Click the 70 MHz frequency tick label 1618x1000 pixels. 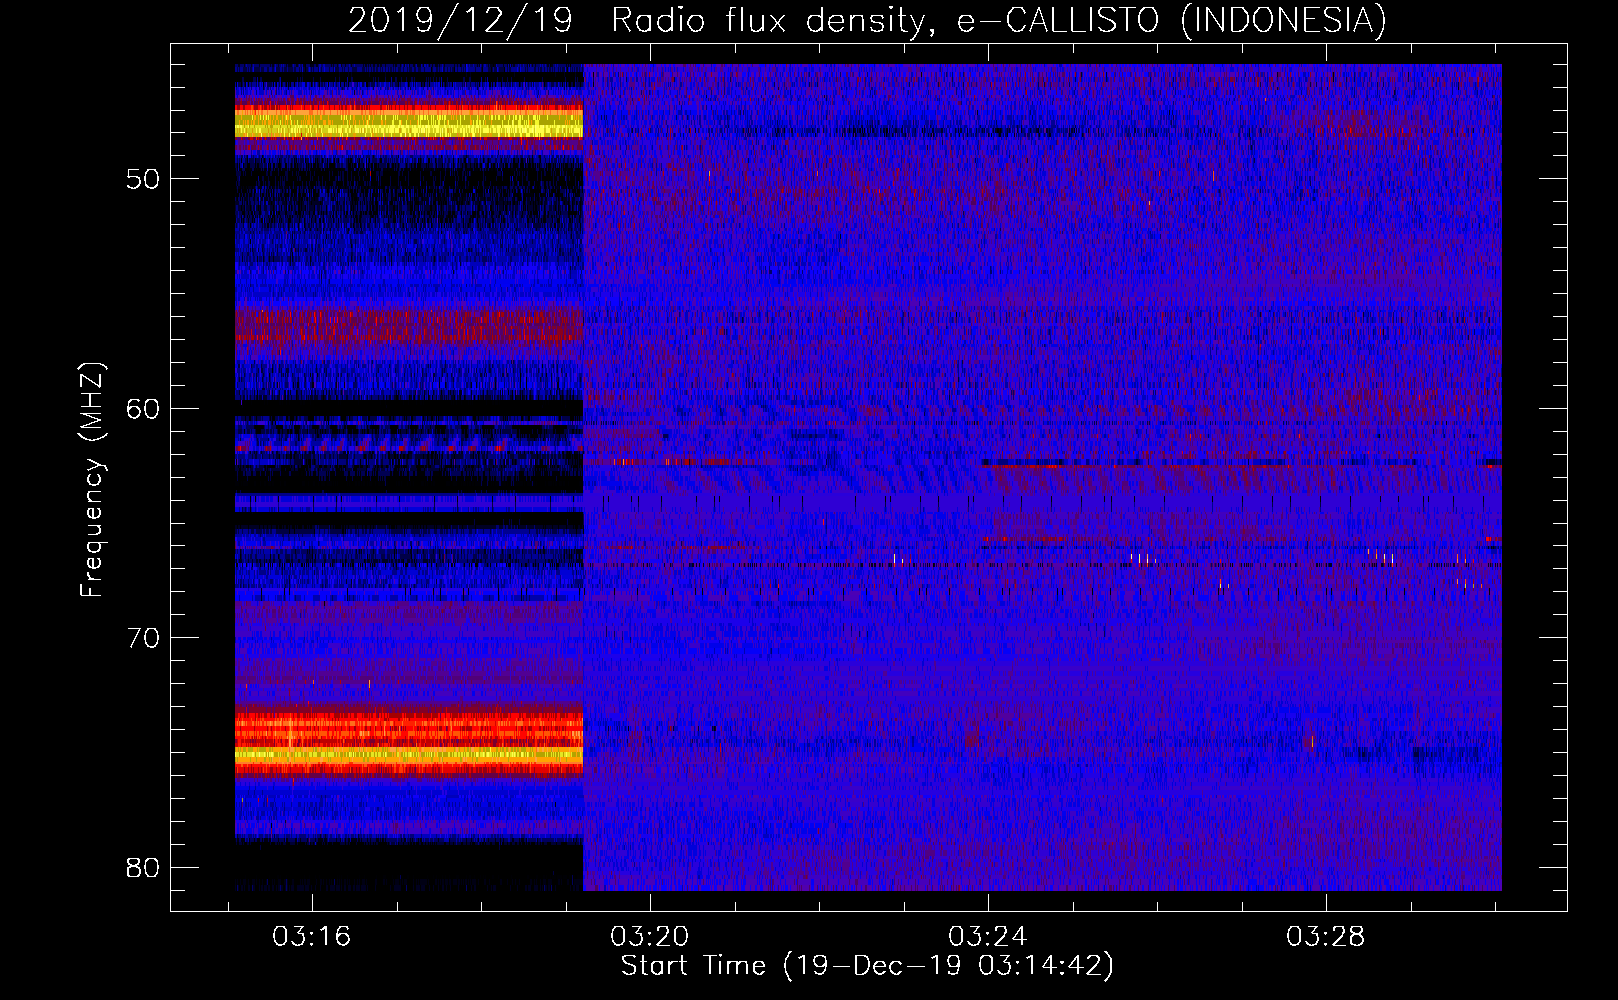tap(143, 638)
